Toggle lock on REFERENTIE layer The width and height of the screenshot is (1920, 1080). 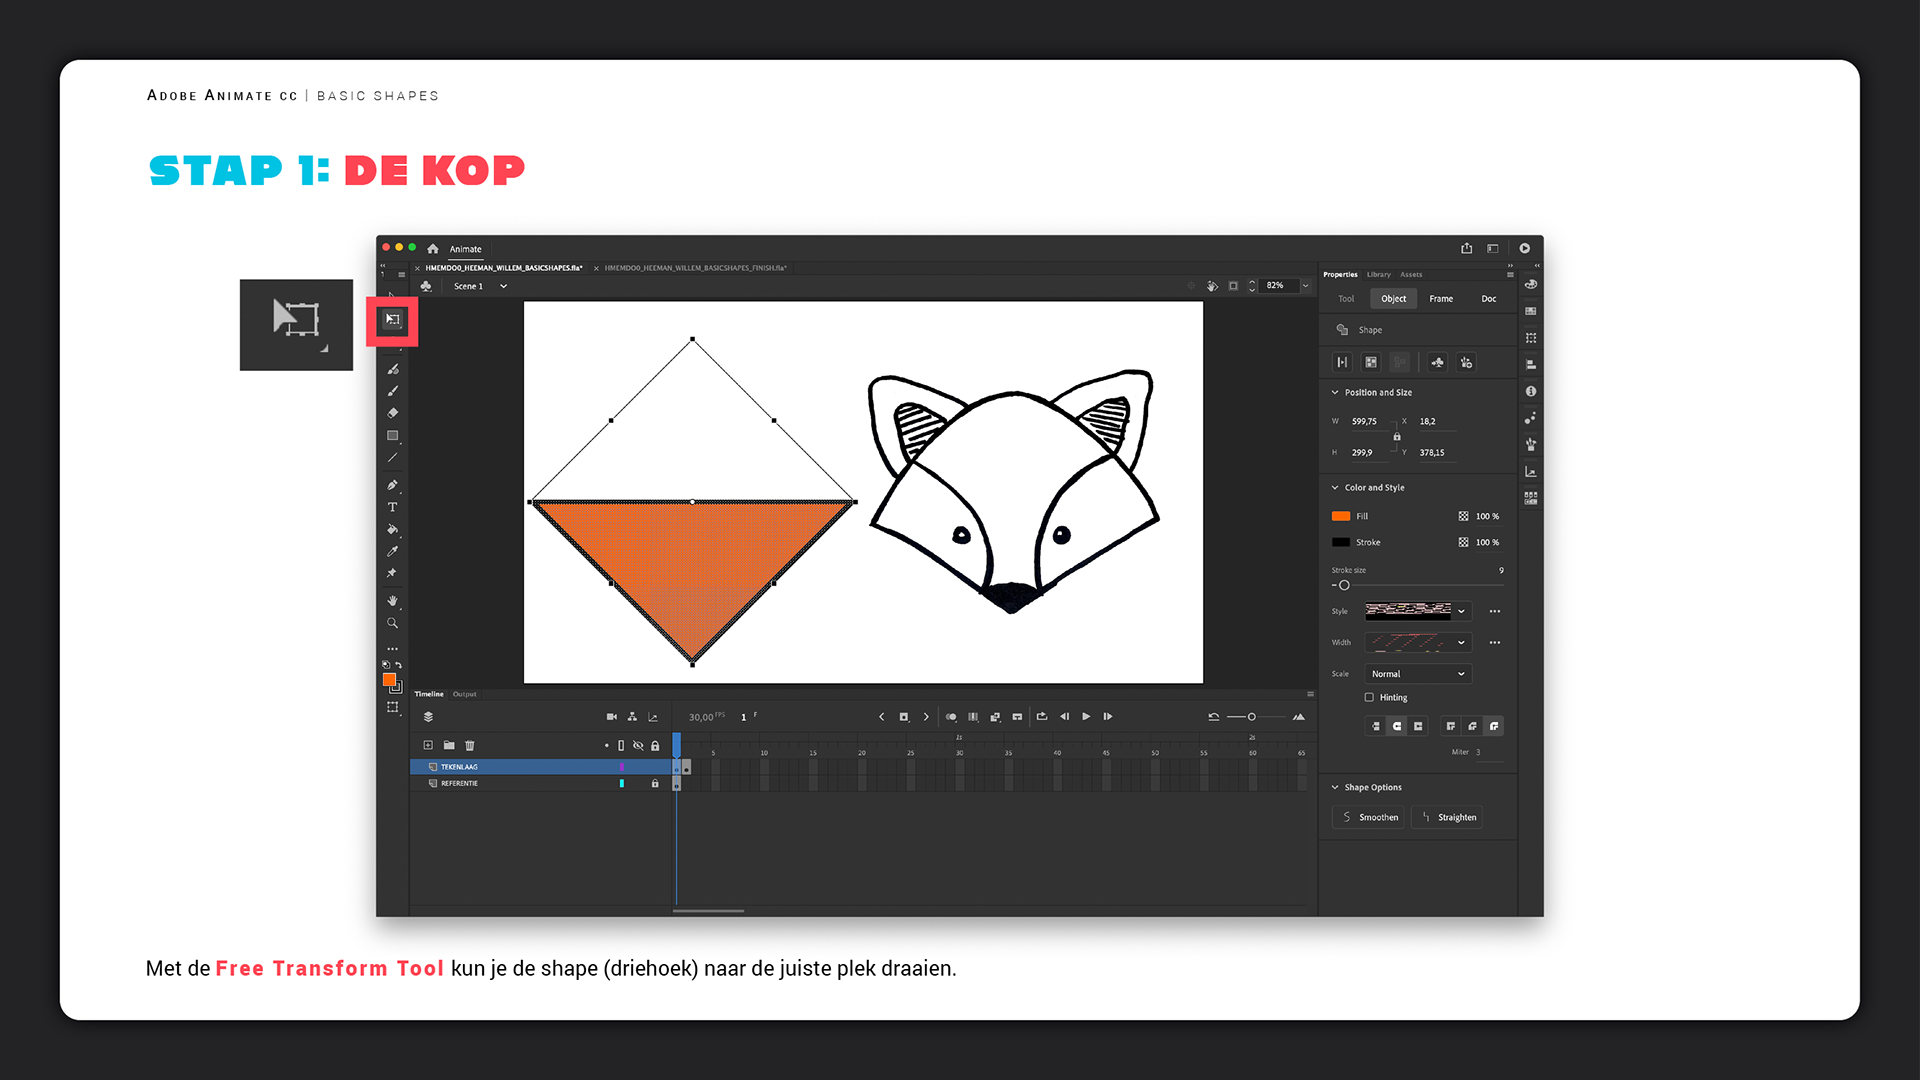pos(655,784)
